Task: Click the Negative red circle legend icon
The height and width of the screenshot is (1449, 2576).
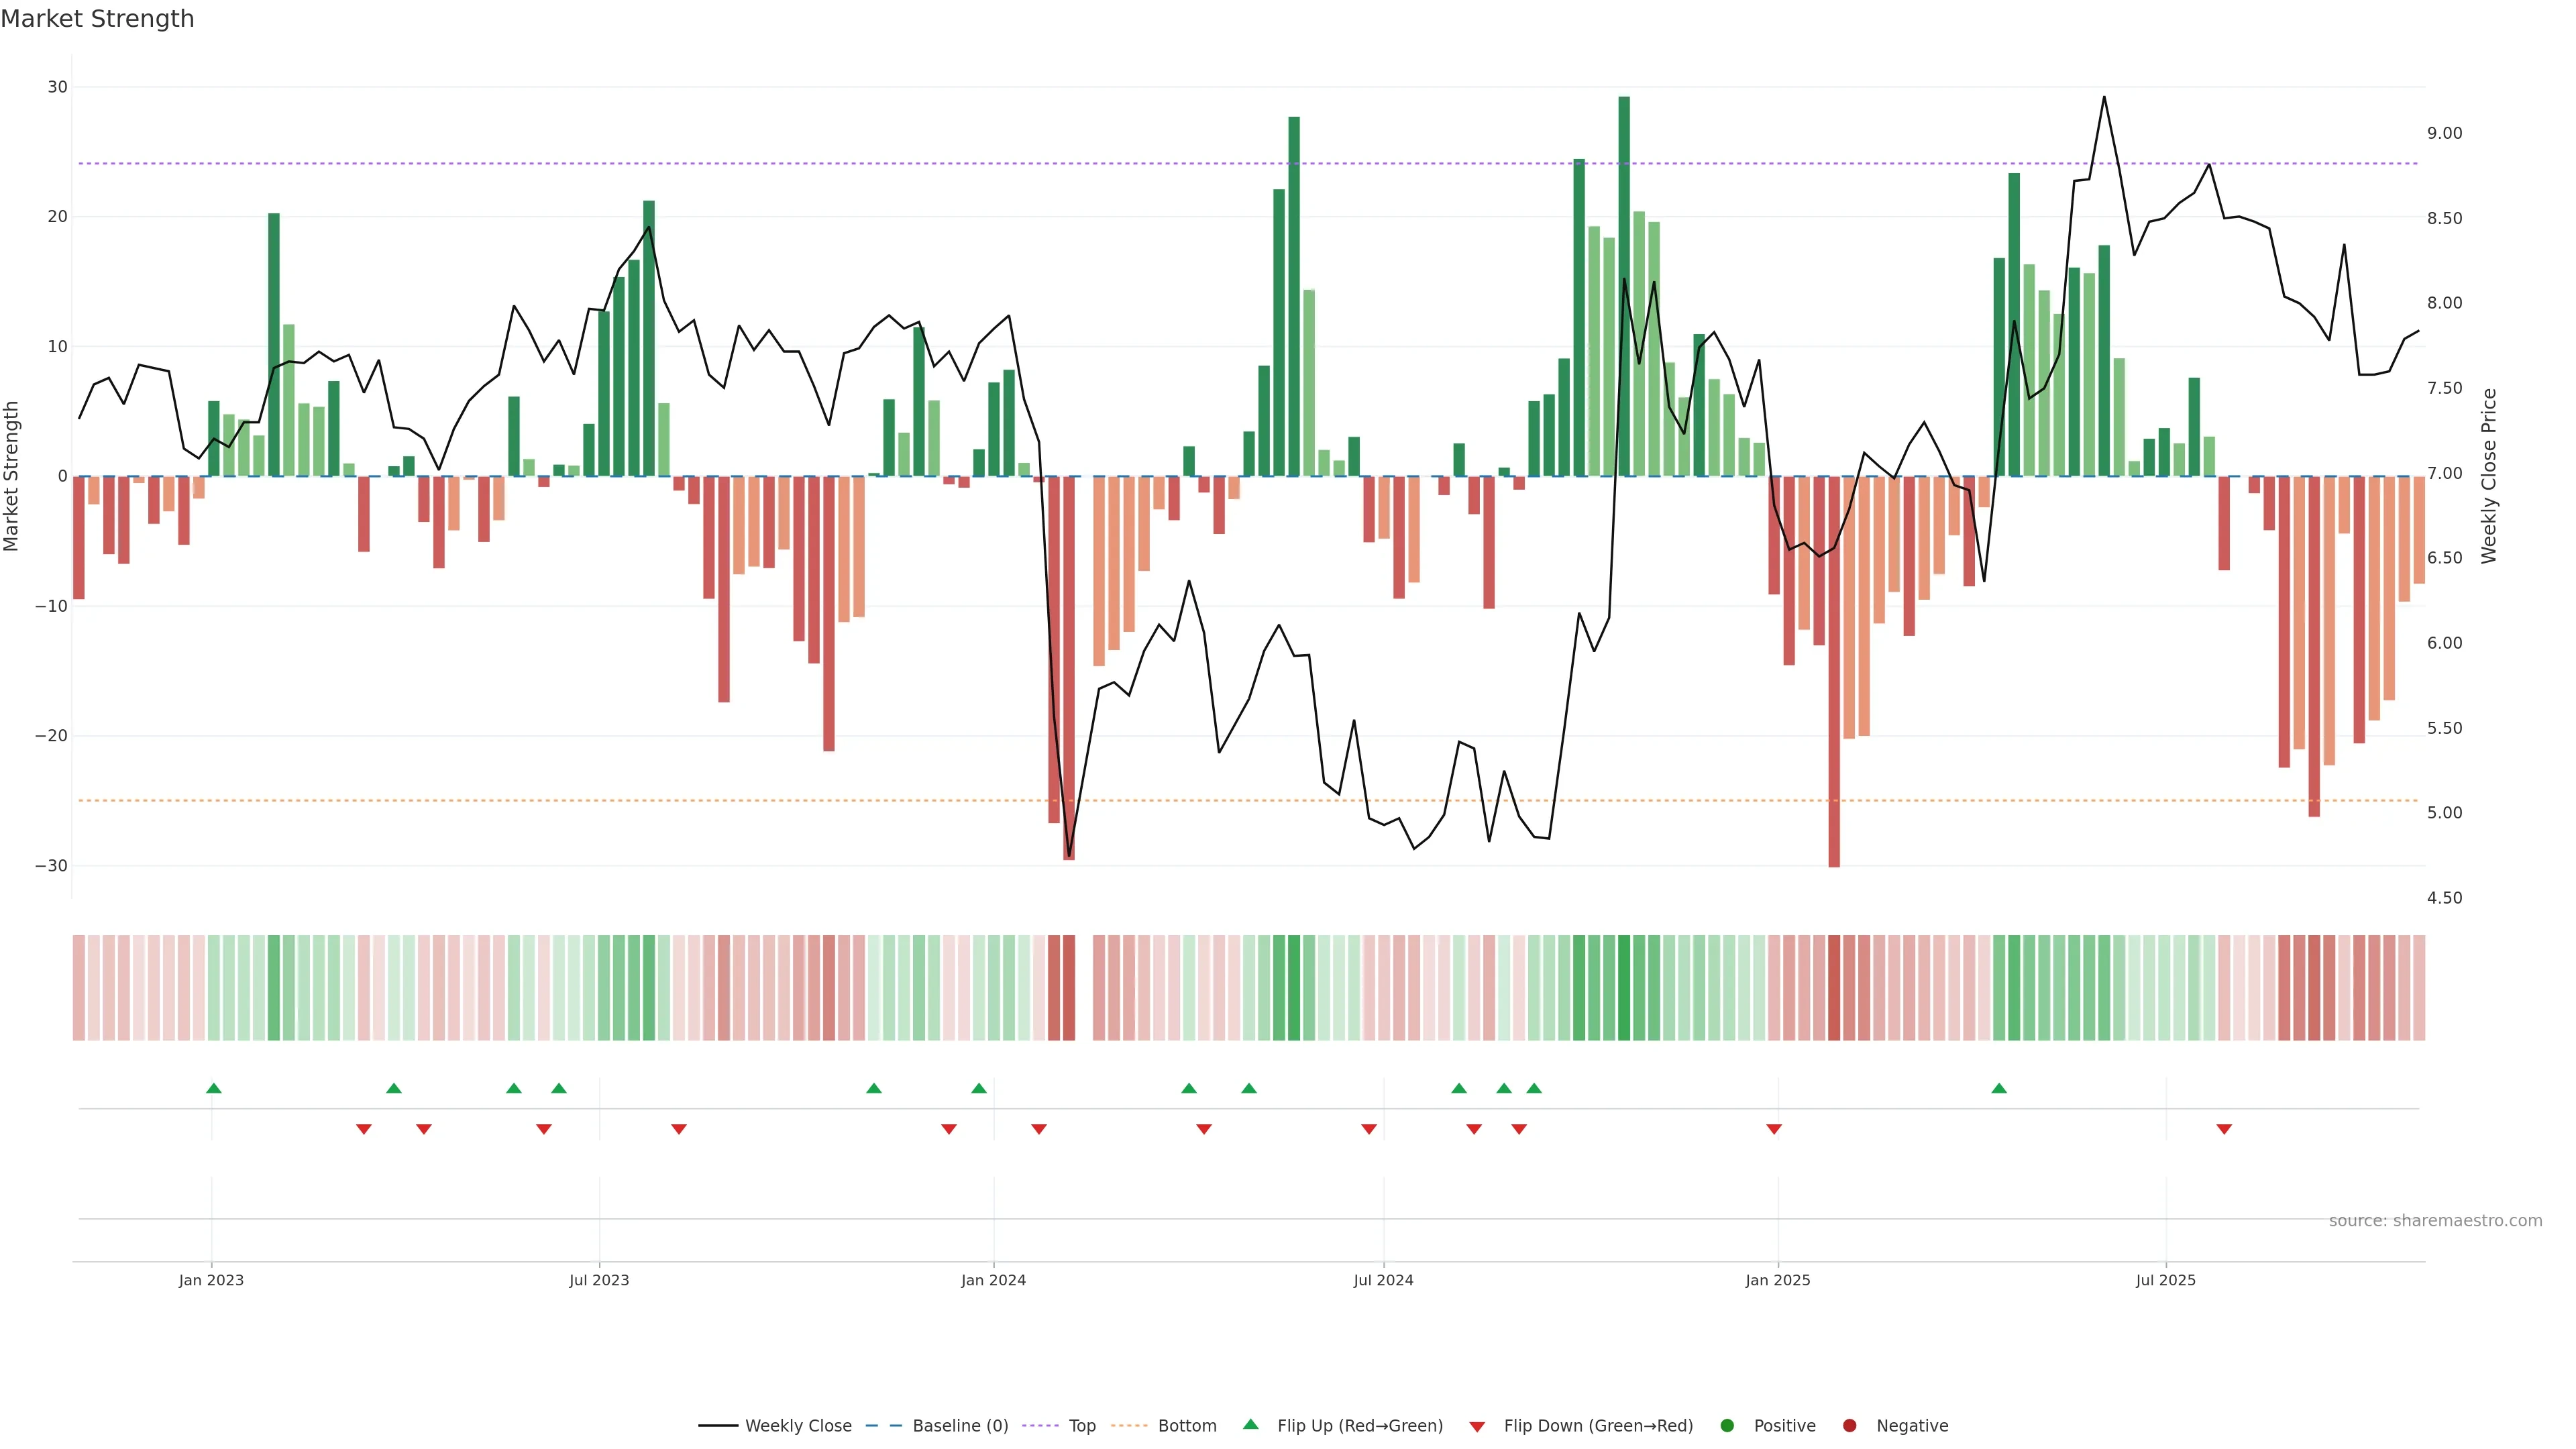Action: point(1849,1425)
